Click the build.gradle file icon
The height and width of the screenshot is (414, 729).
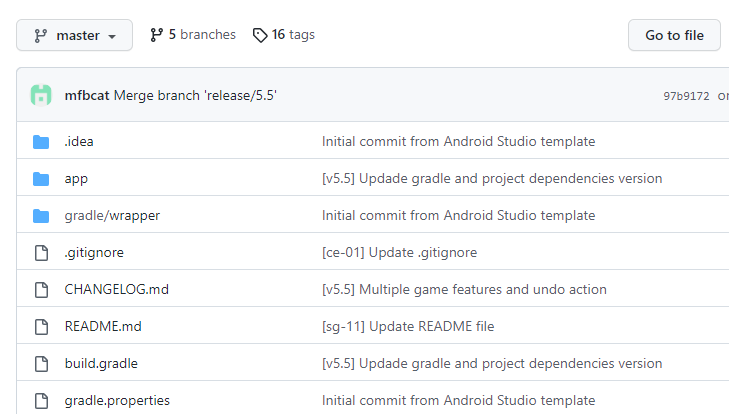click(41, 364)
